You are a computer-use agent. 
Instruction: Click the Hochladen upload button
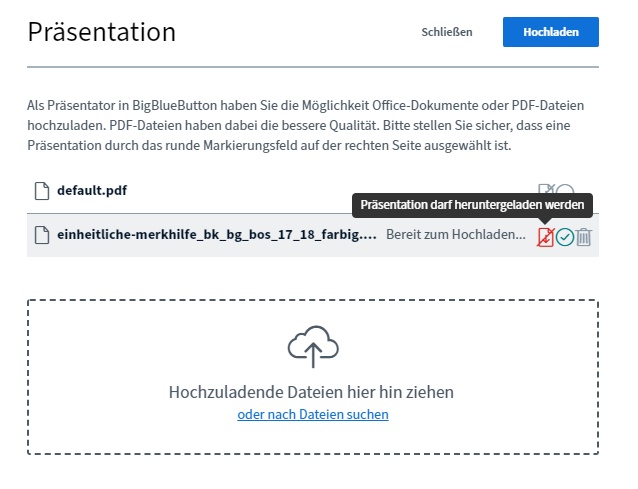coord(550,32)
